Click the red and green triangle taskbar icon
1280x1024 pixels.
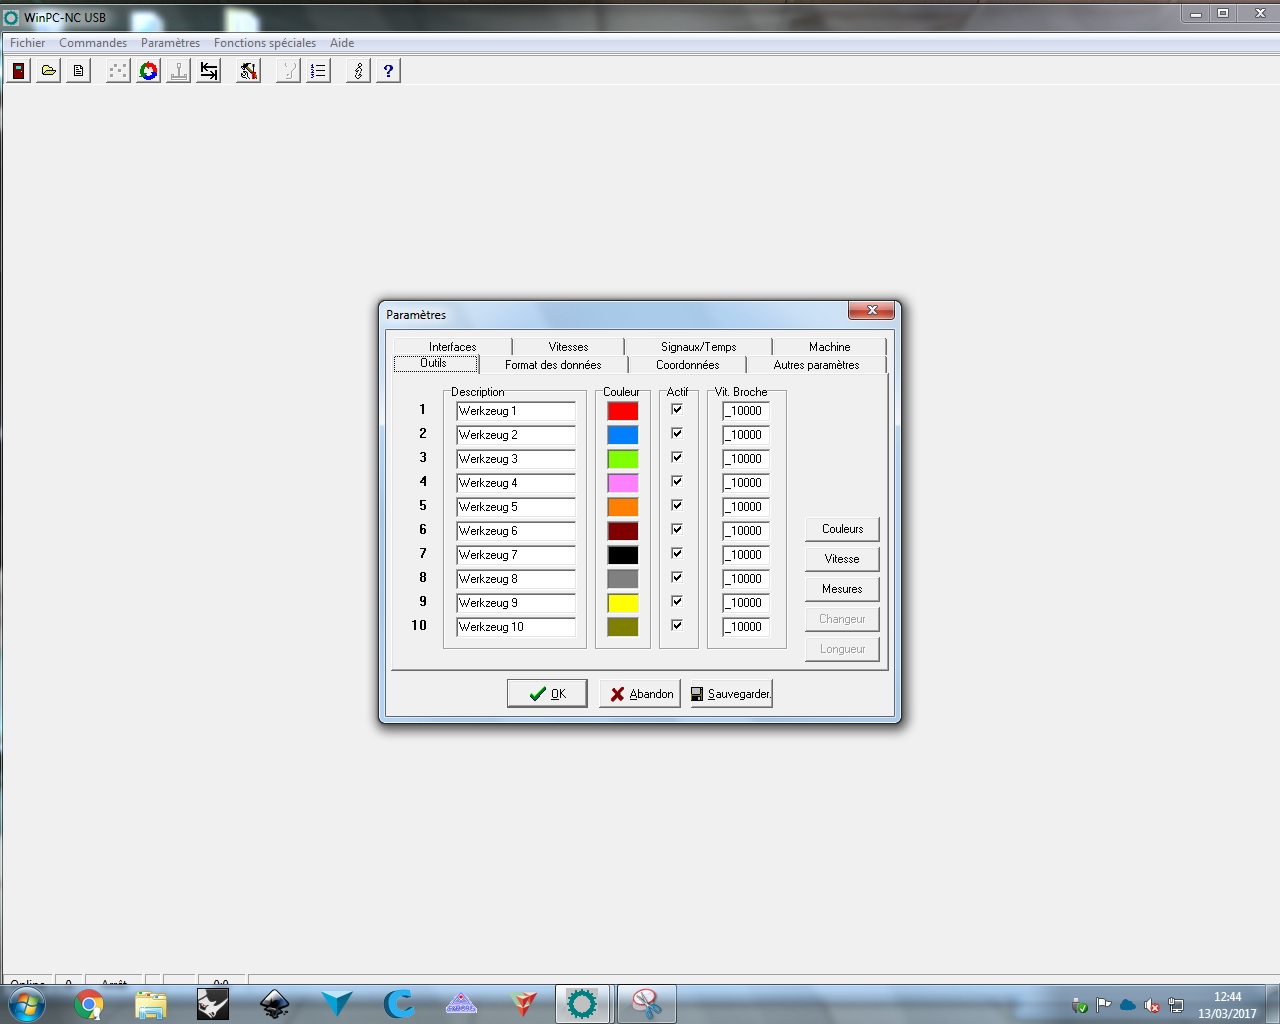(x=523, y=1004)
